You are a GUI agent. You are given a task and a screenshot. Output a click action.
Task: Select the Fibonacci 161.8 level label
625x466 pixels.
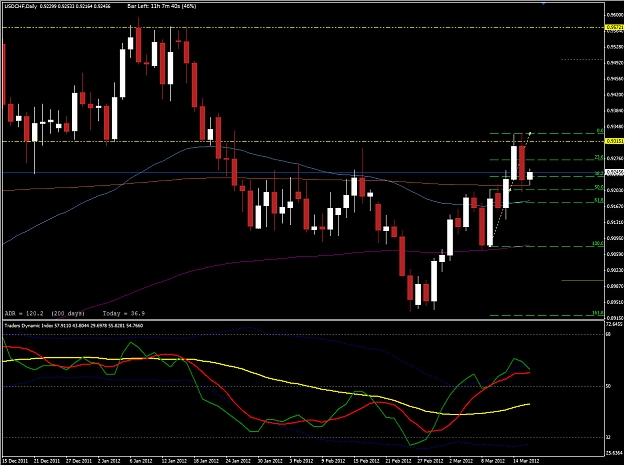[x=598, y=313]
